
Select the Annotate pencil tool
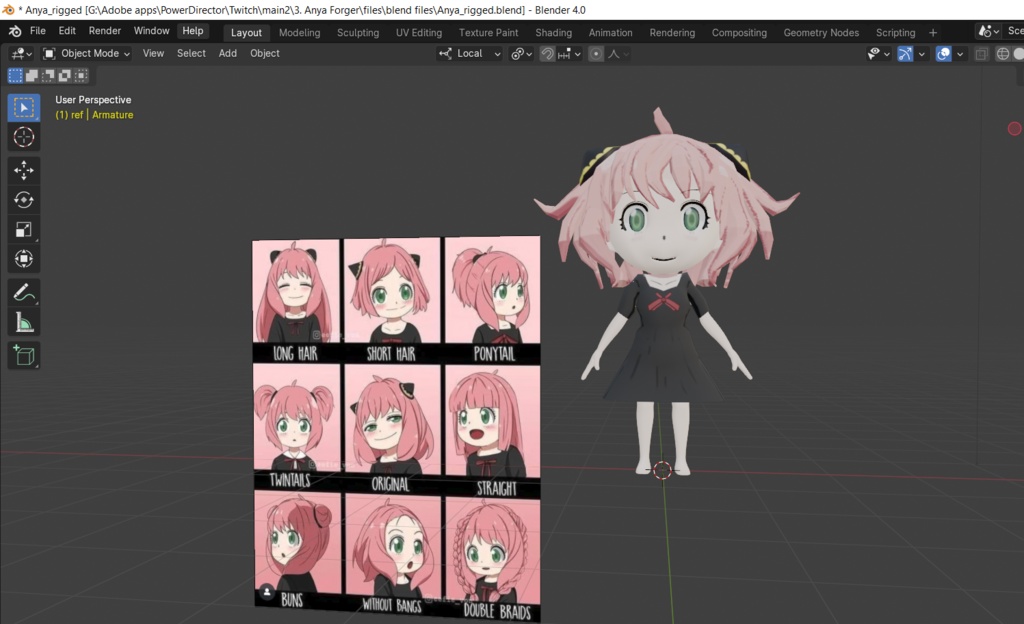[x=24, y=293]
